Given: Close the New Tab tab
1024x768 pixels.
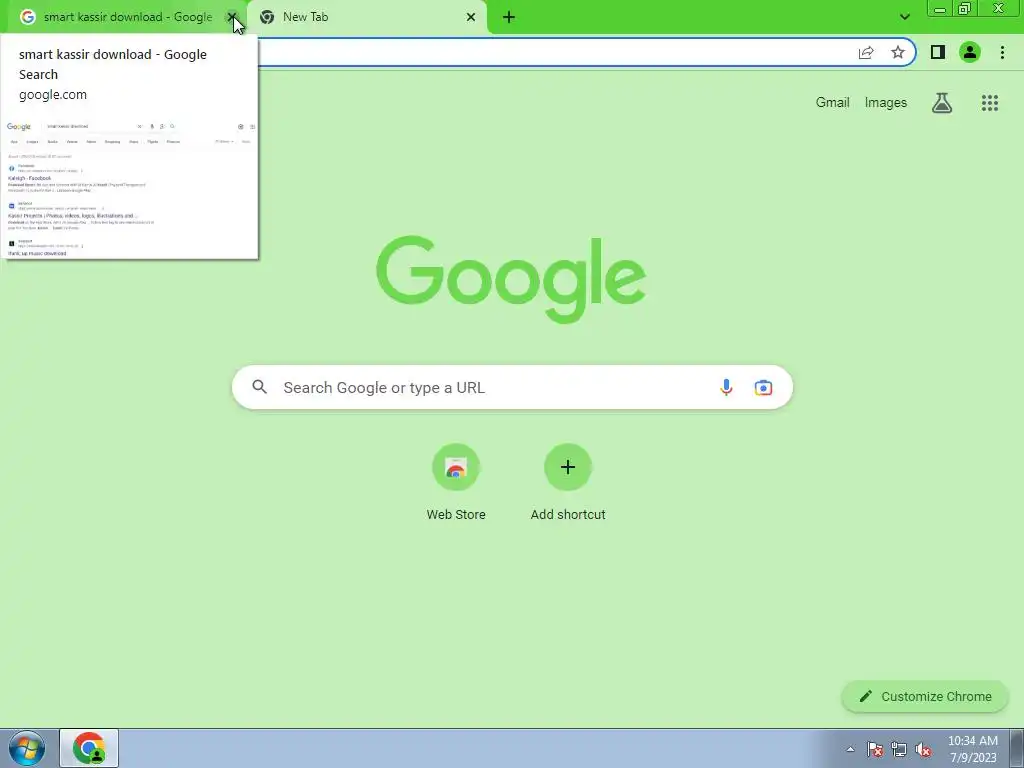Looking at the screenshot, I should pyautogui.click(x=471, y=17).
